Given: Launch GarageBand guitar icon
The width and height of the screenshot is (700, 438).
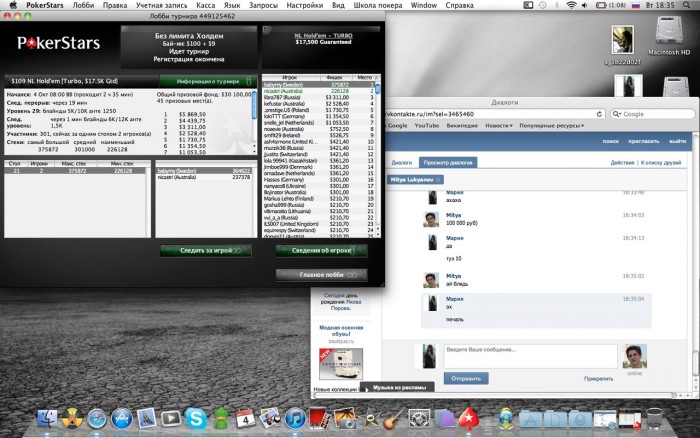Looking at the screenshot, I should click(x=394, y=418).
